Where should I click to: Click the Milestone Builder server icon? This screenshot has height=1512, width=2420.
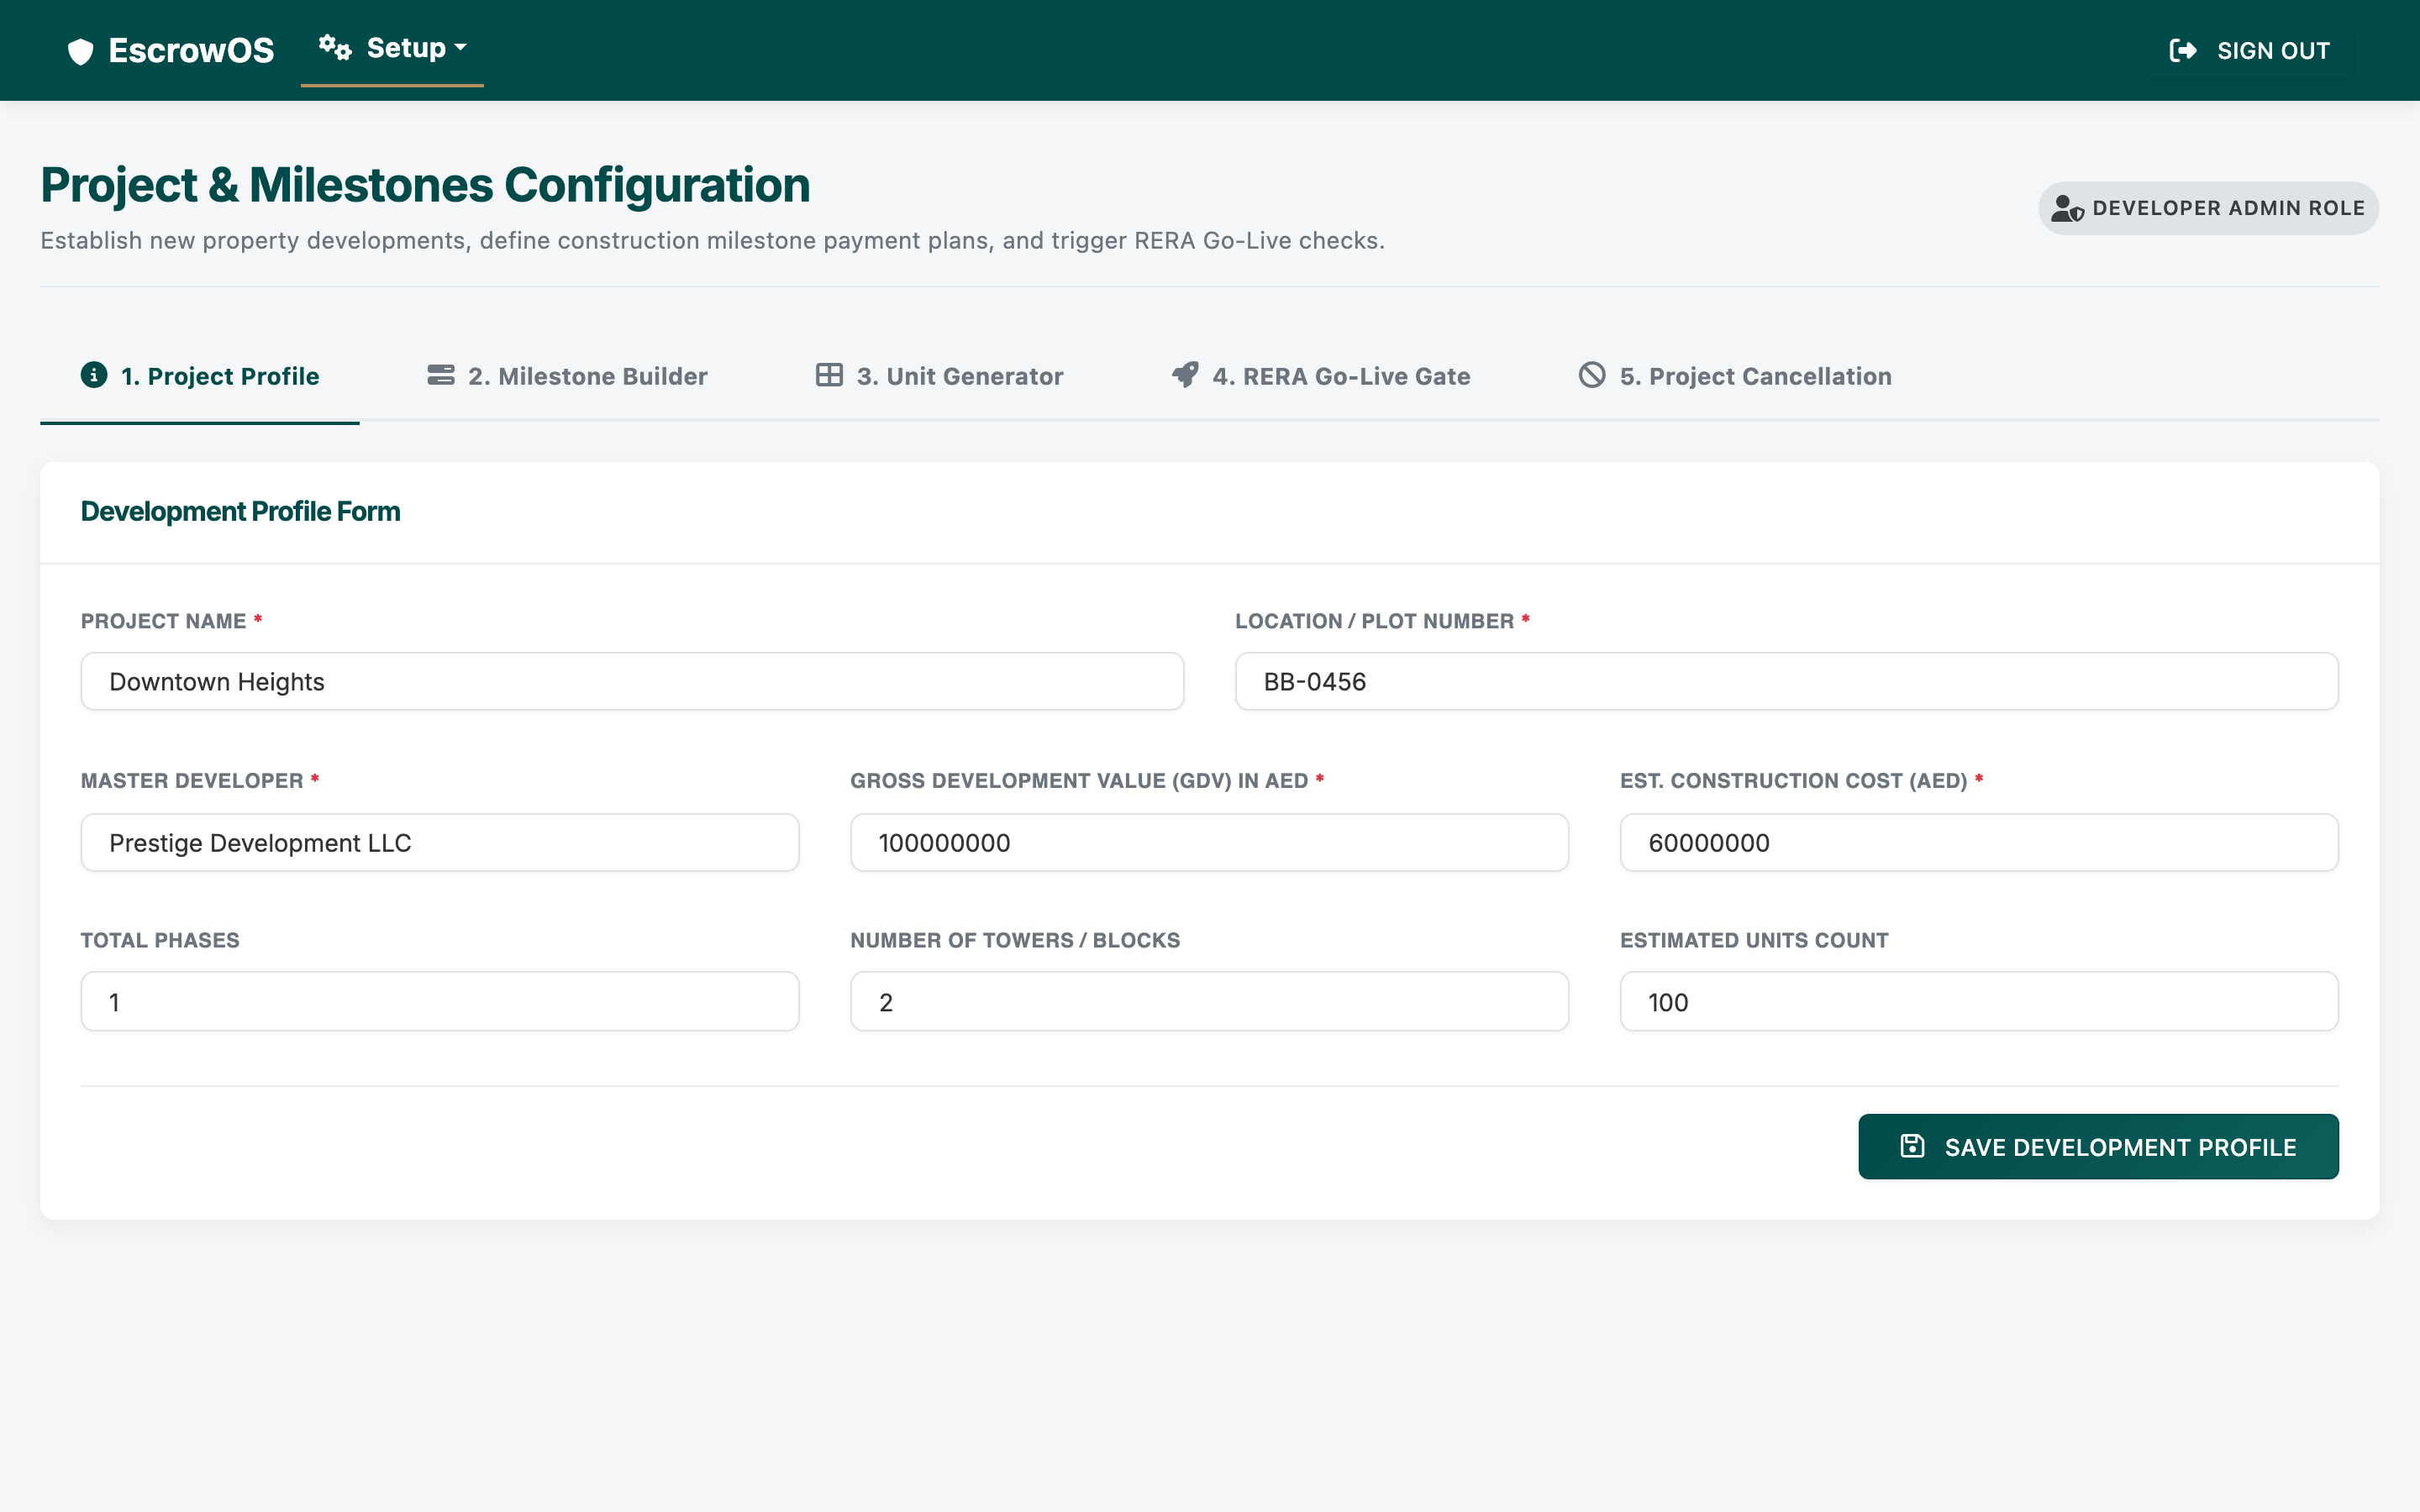click(x=441, y=375)
